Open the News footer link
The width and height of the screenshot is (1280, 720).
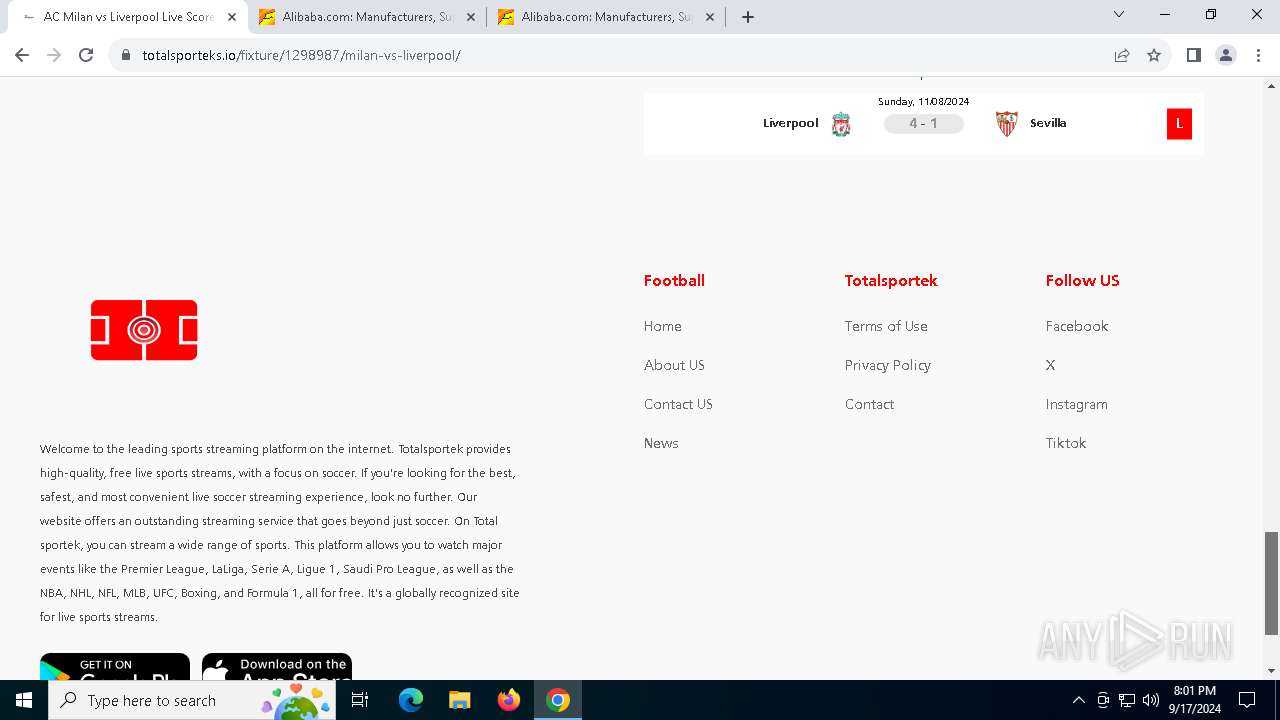coord(661,443)
